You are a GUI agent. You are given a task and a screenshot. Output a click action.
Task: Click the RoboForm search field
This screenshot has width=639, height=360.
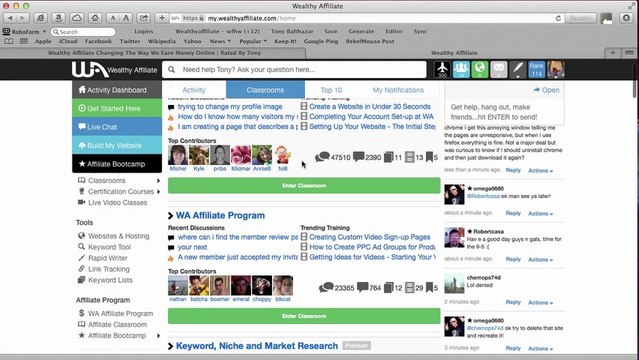[x=83, y=31]
